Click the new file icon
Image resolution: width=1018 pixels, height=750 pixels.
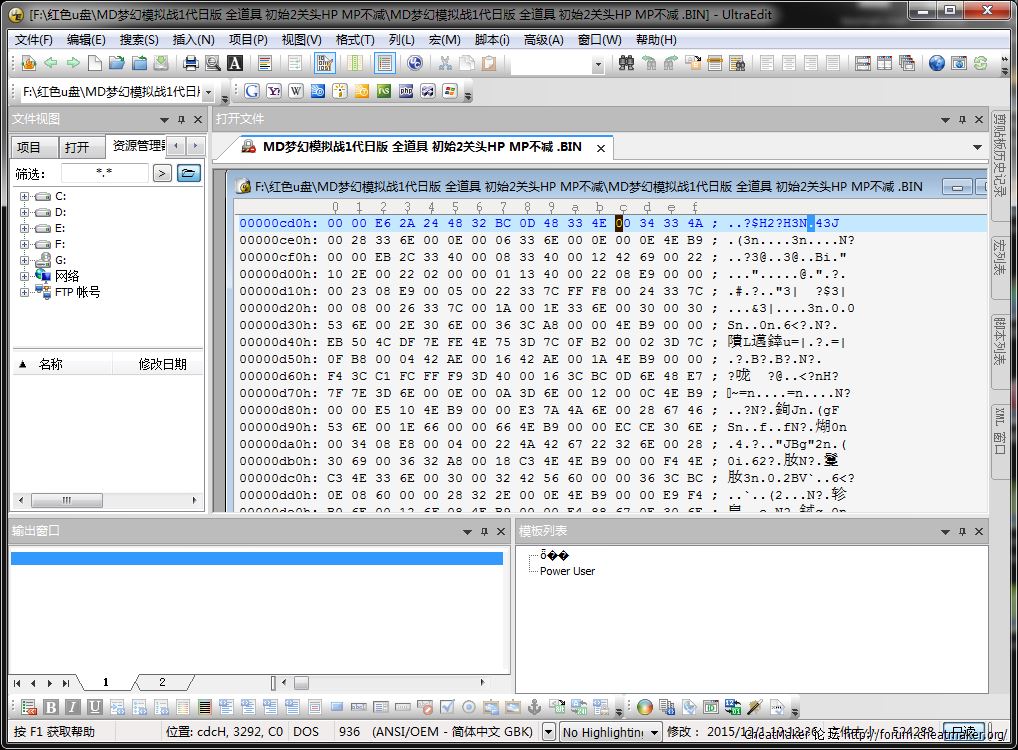pos(95,63)
